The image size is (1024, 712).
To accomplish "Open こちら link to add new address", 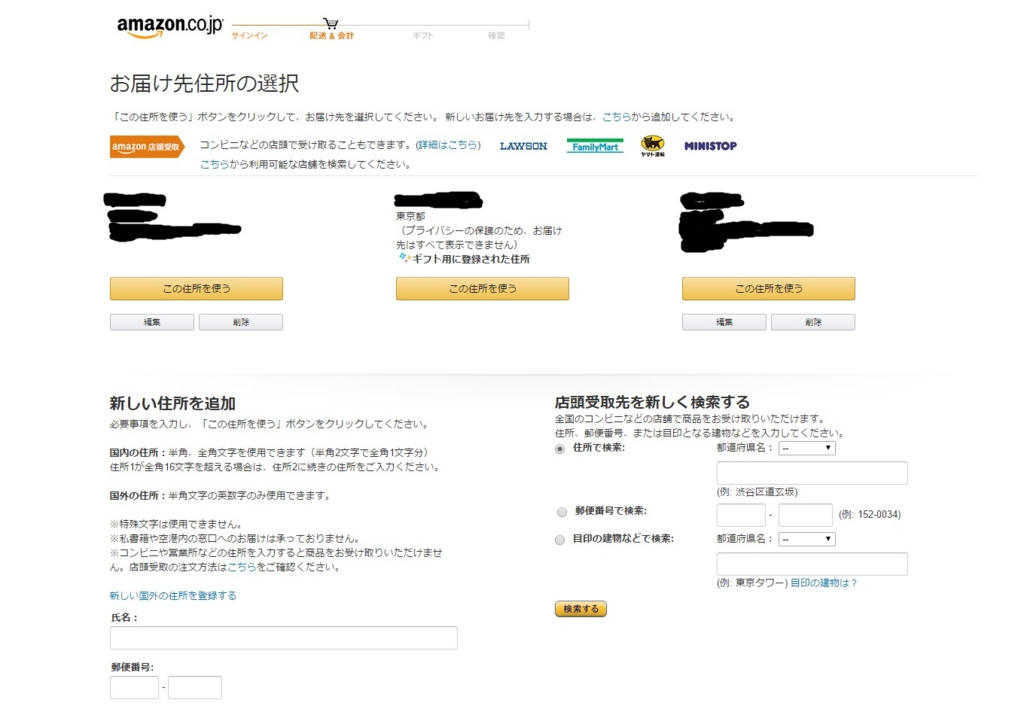I will [616, 117].
